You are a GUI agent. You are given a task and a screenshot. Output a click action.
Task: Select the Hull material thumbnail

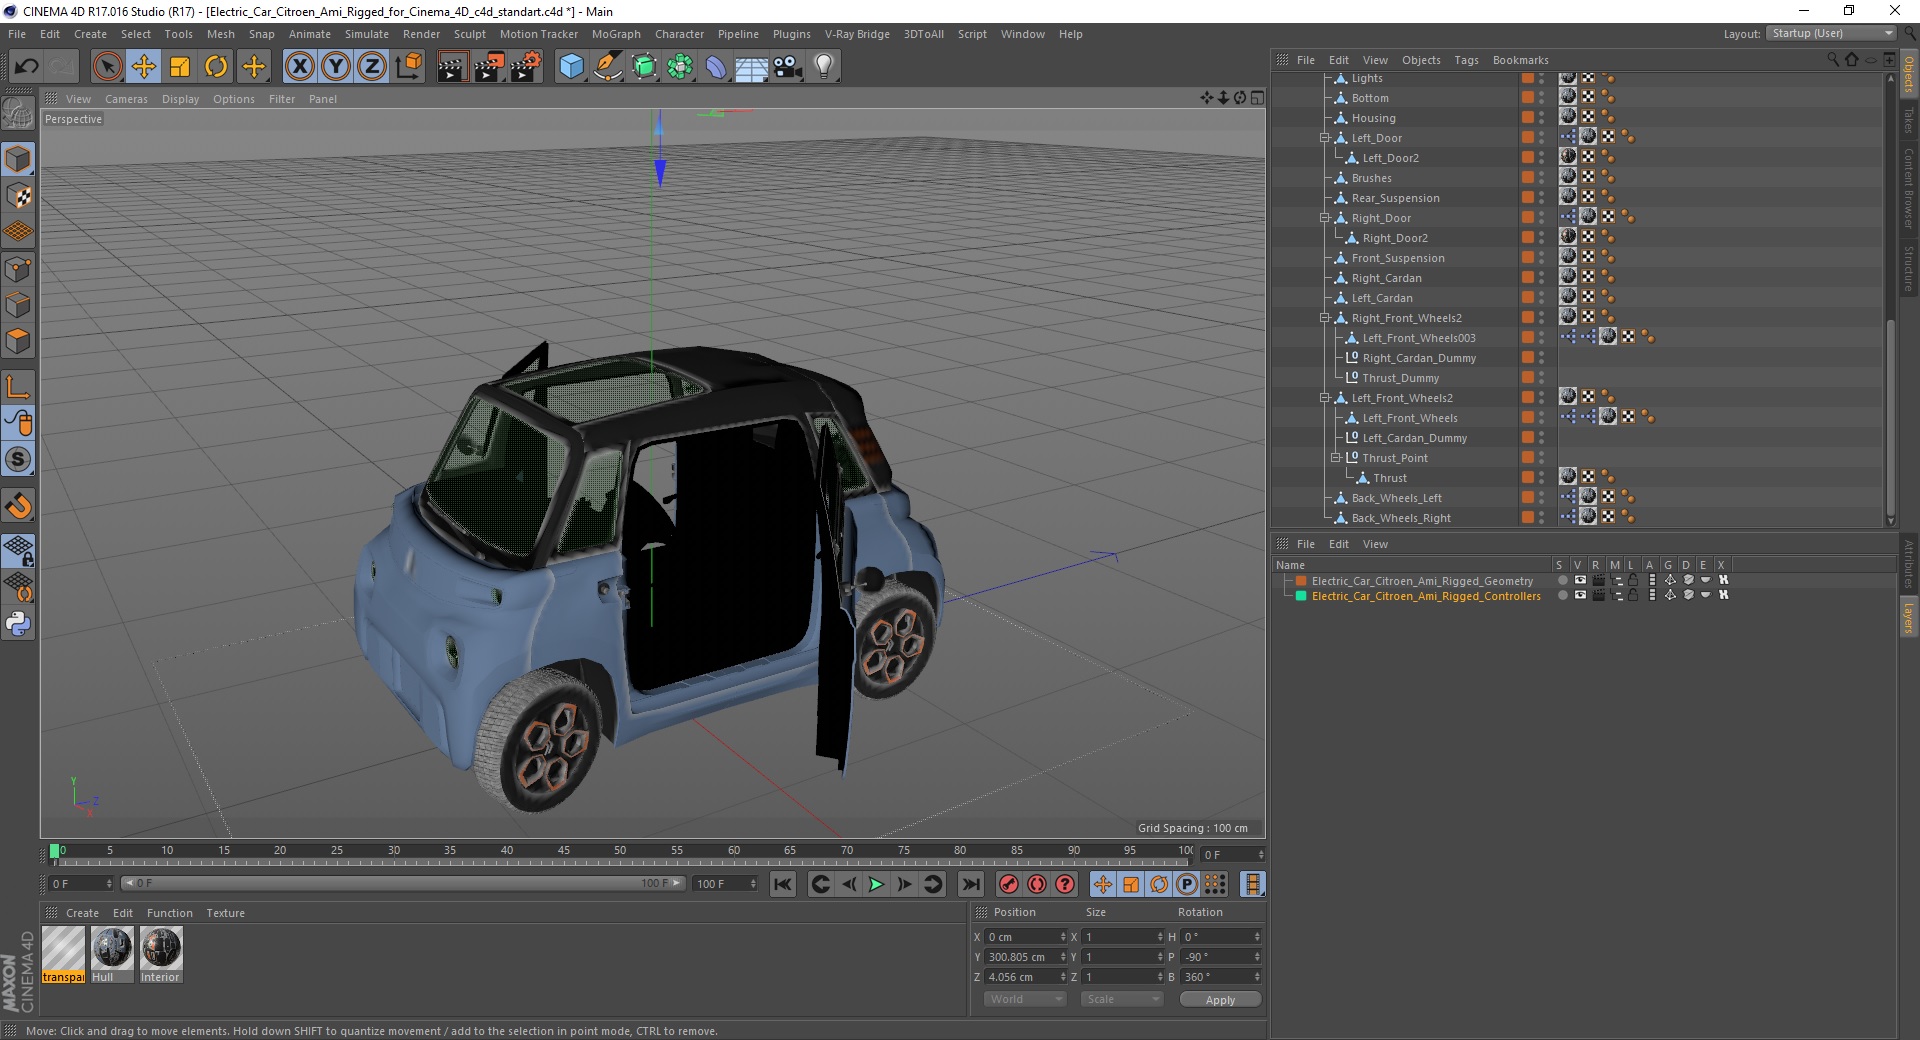pos(112,949)
